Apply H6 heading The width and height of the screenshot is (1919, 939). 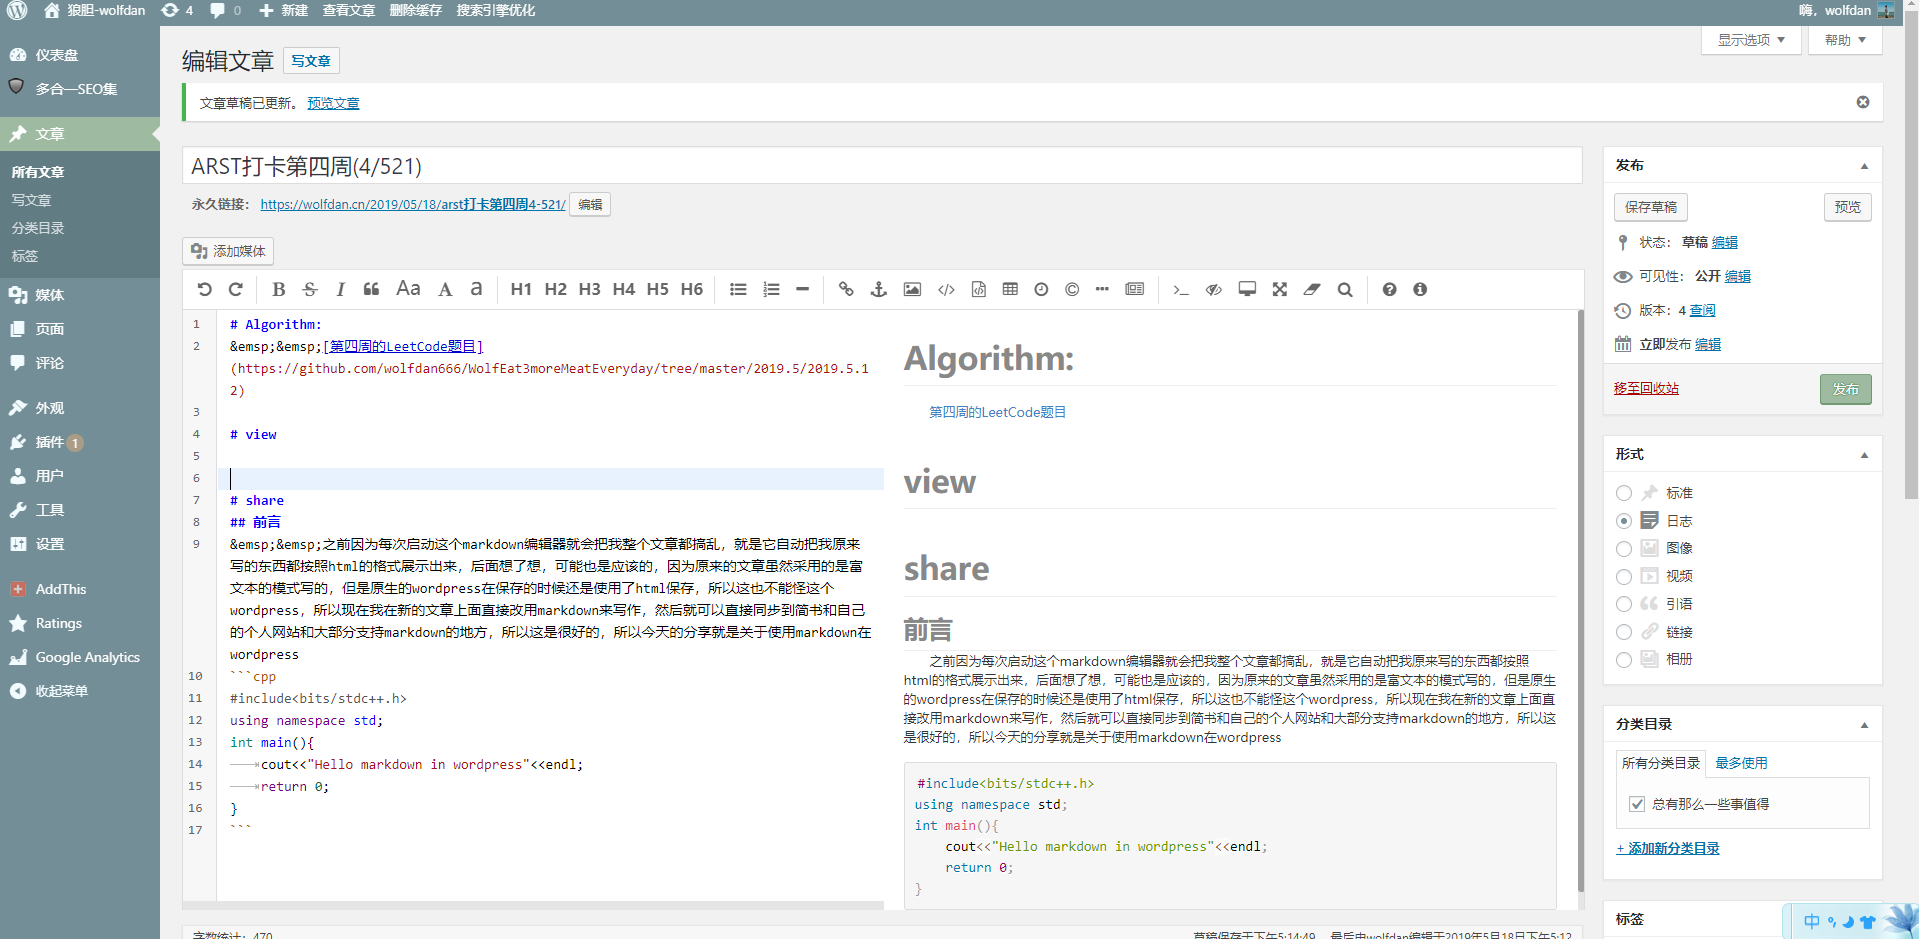(x=692, y=290)
